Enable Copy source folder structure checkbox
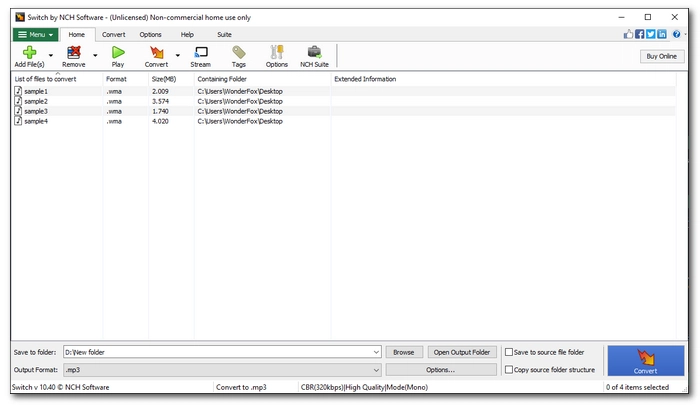 tap(508, 369)
